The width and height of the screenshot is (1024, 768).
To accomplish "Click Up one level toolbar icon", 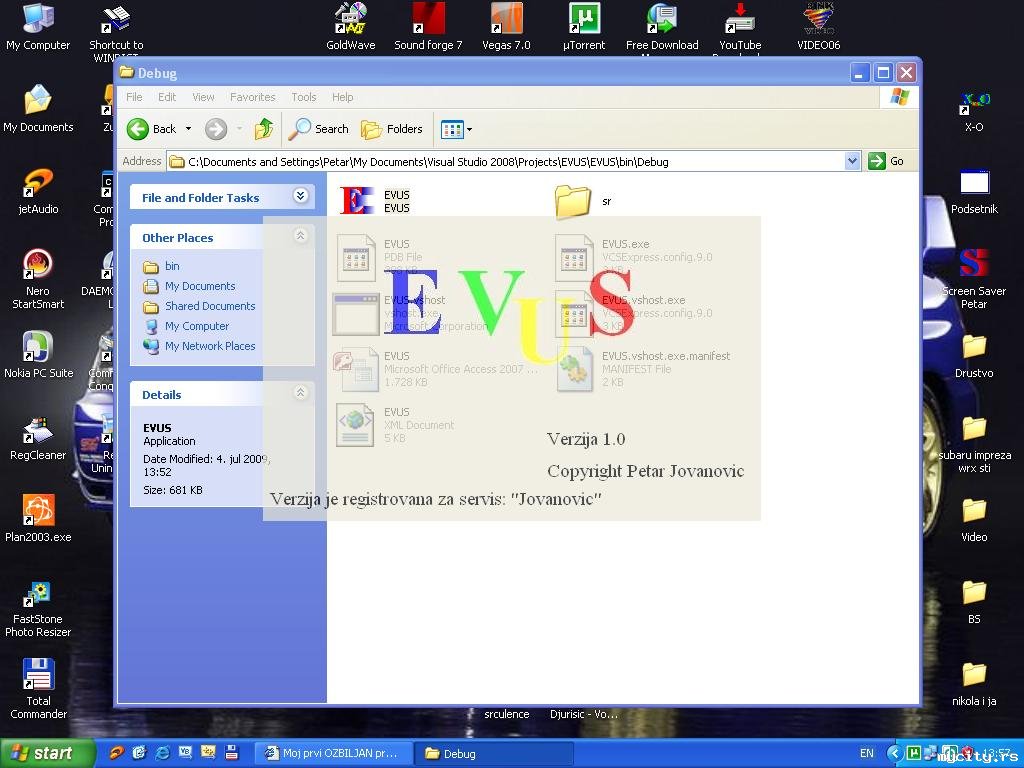I will point(264,129).
